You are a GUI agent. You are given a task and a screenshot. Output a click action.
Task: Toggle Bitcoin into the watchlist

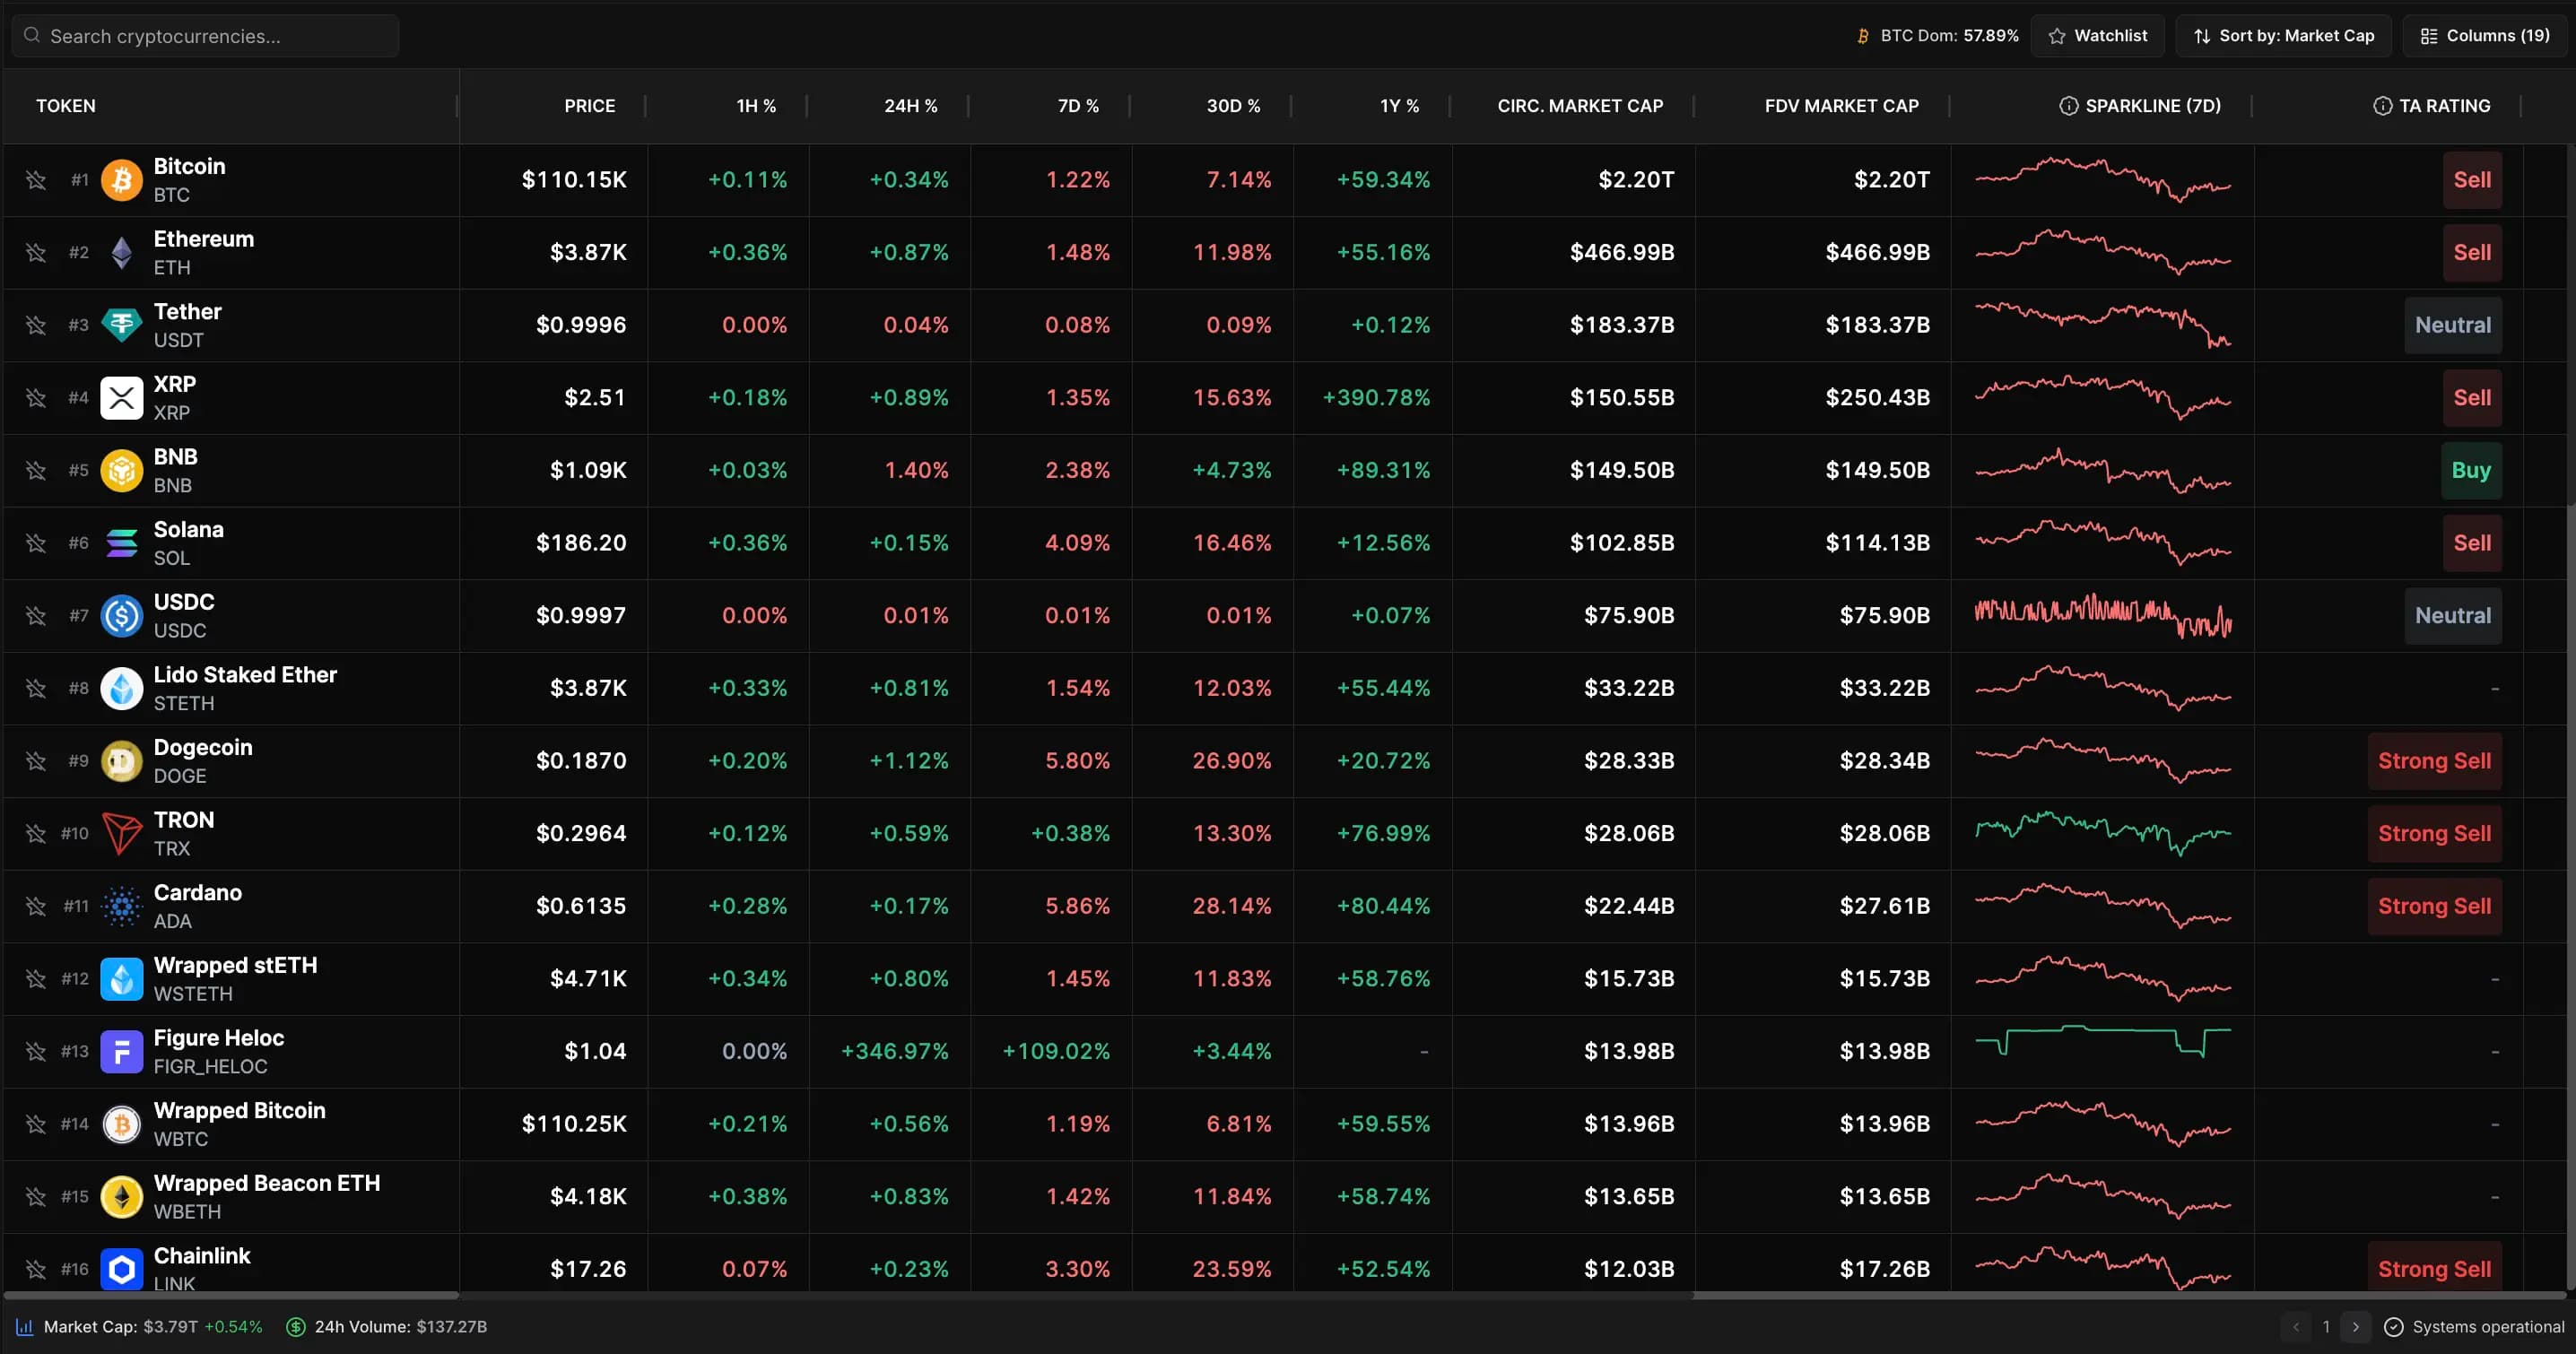(x=36, y=180)
